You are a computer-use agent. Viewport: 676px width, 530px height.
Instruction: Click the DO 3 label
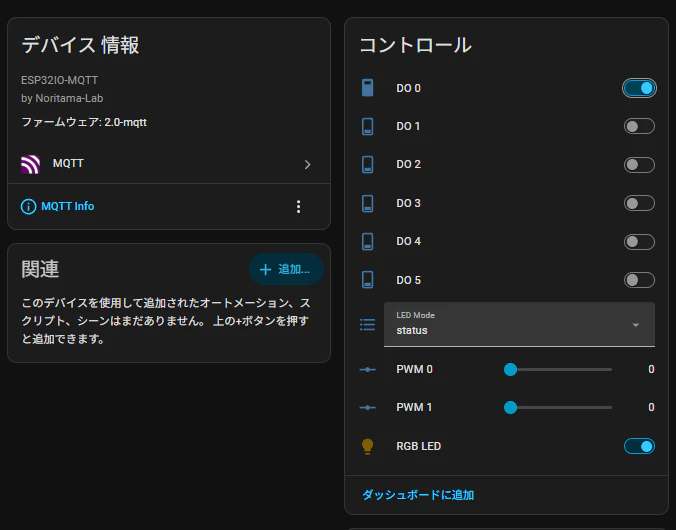click(408, 203)
